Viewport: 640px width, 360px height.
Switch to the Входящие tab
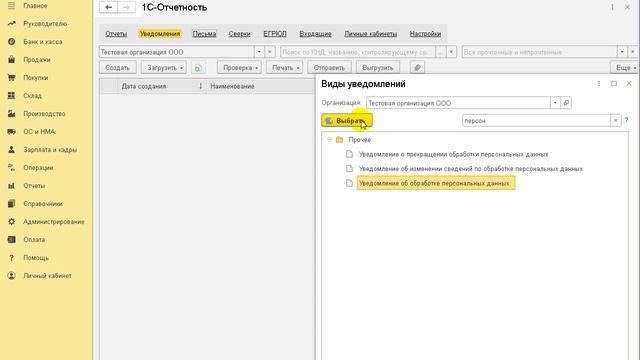click(x=315, y=34)
